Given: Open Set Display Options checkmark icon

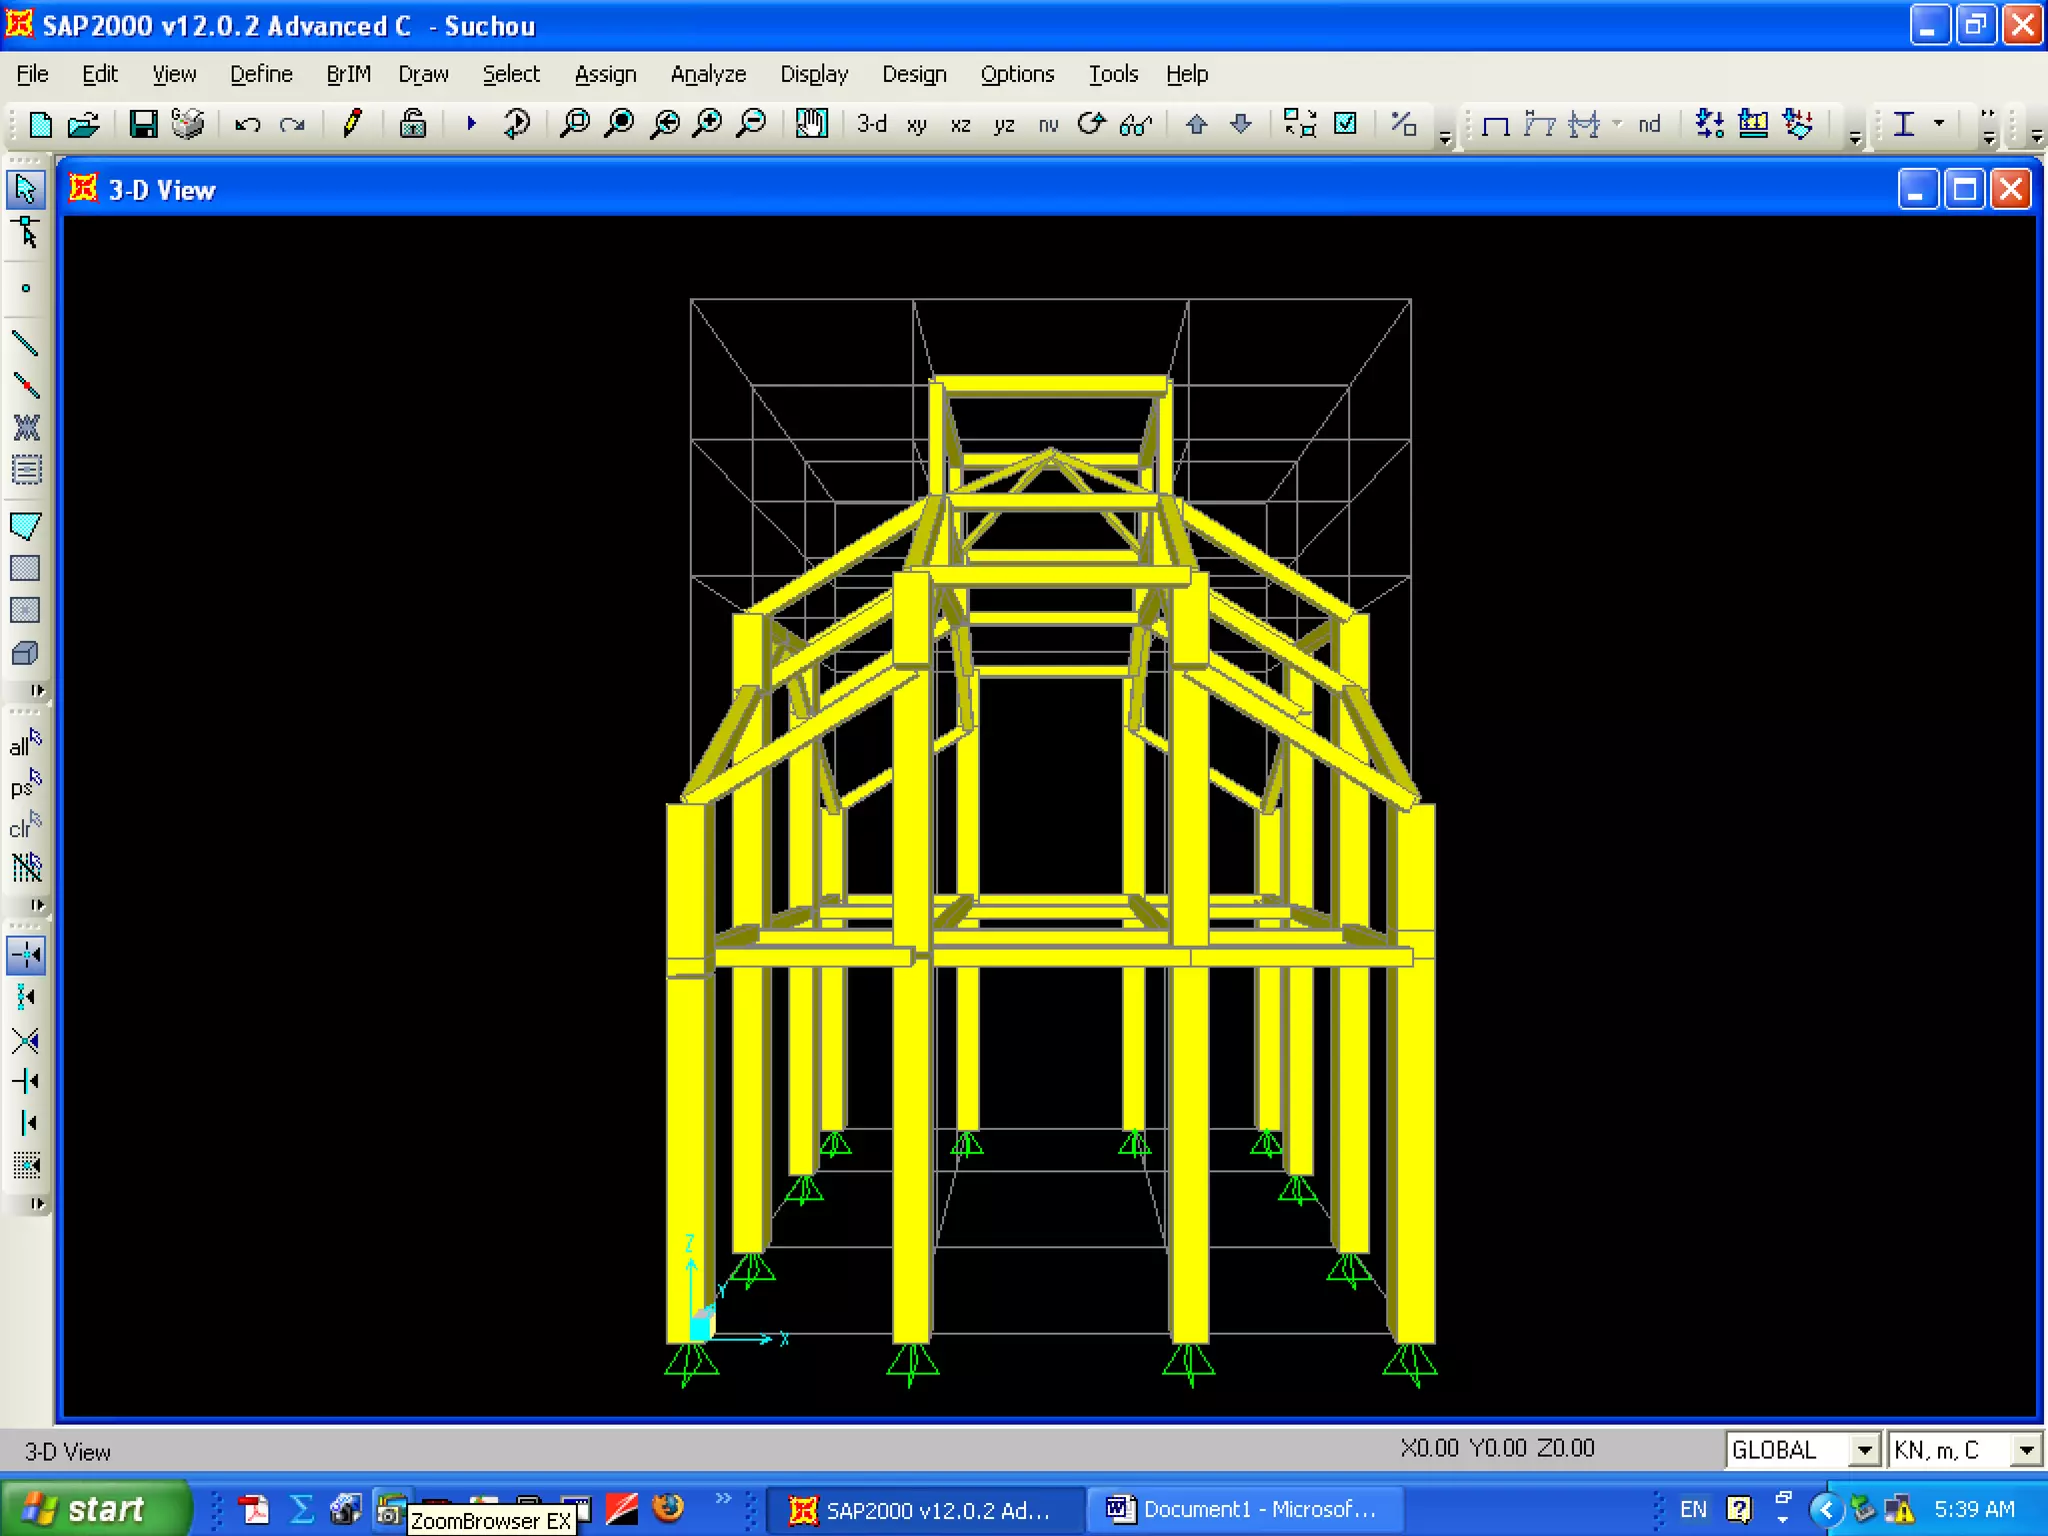Looking at the screenshot, I should (1346, 124).
